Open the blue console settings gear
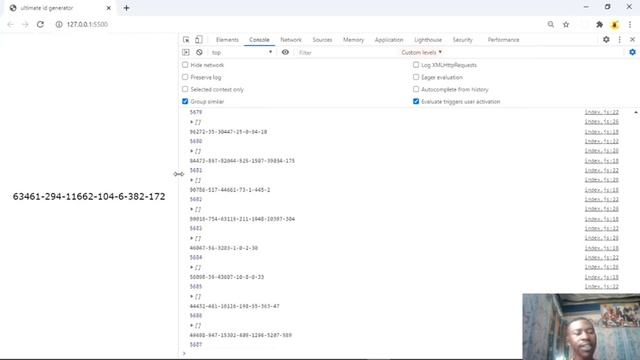This screenshot has height=360, width=640. click(x=632, y=52)
